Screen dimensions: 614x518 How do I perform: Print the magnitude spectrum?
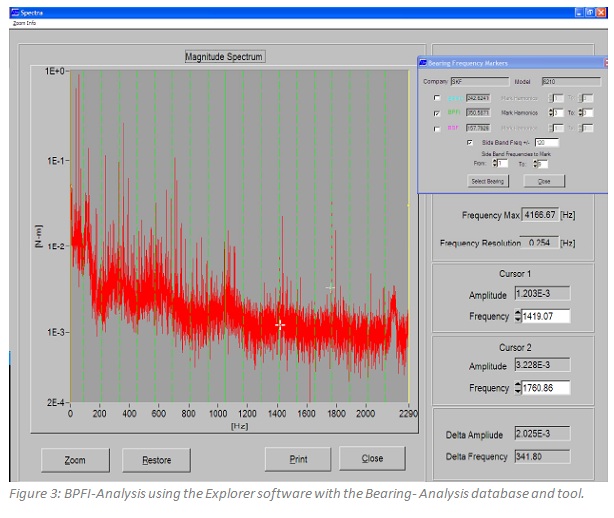(x=297, y=459)
